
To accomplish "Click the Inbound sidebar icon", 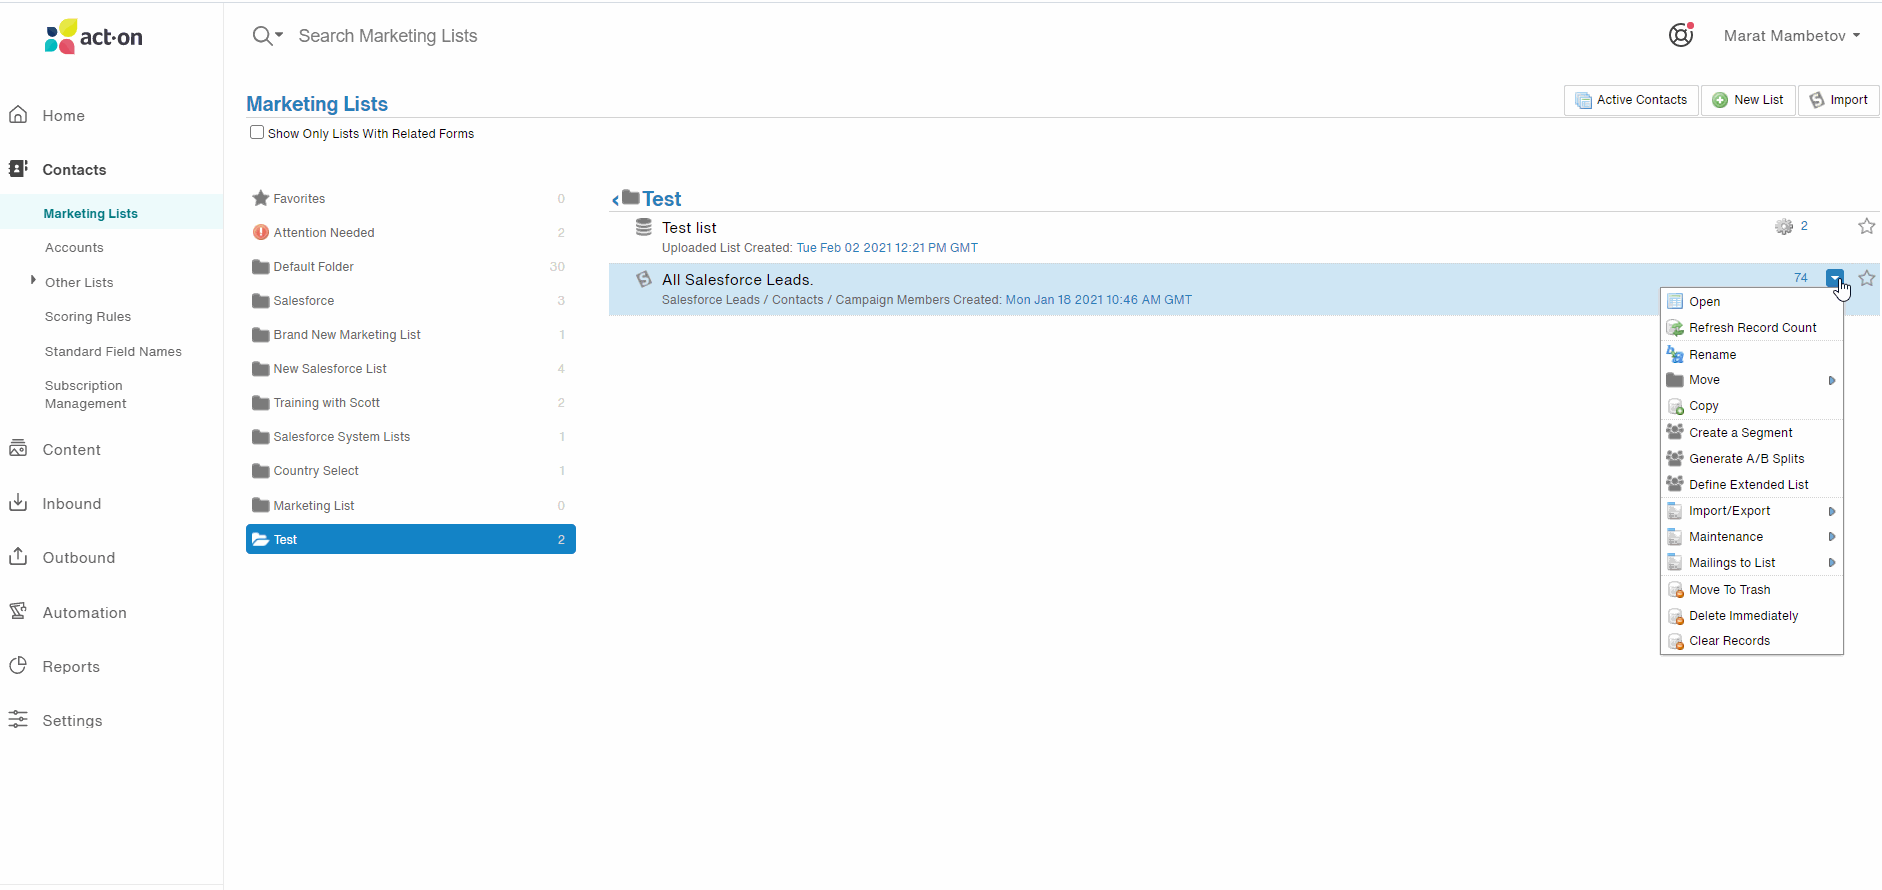I will pyautogui.click(x=18, y=503).
